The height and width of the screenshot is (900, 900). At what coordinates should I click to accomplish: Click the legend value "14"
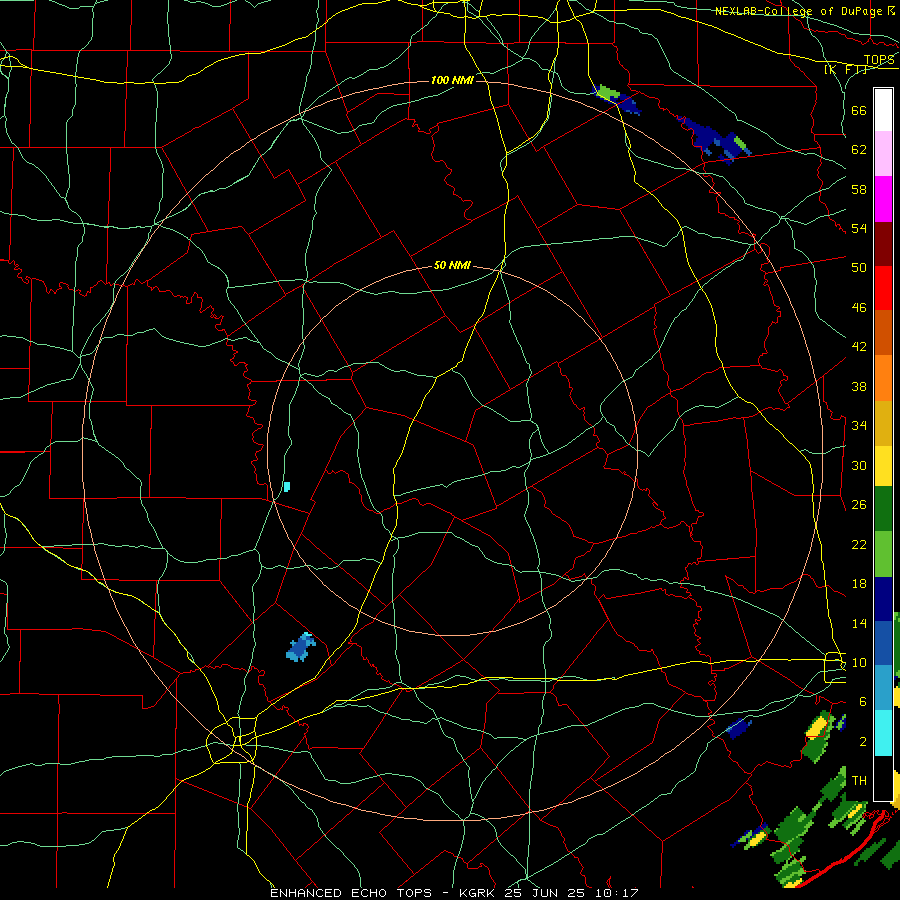tap(859, 623)
